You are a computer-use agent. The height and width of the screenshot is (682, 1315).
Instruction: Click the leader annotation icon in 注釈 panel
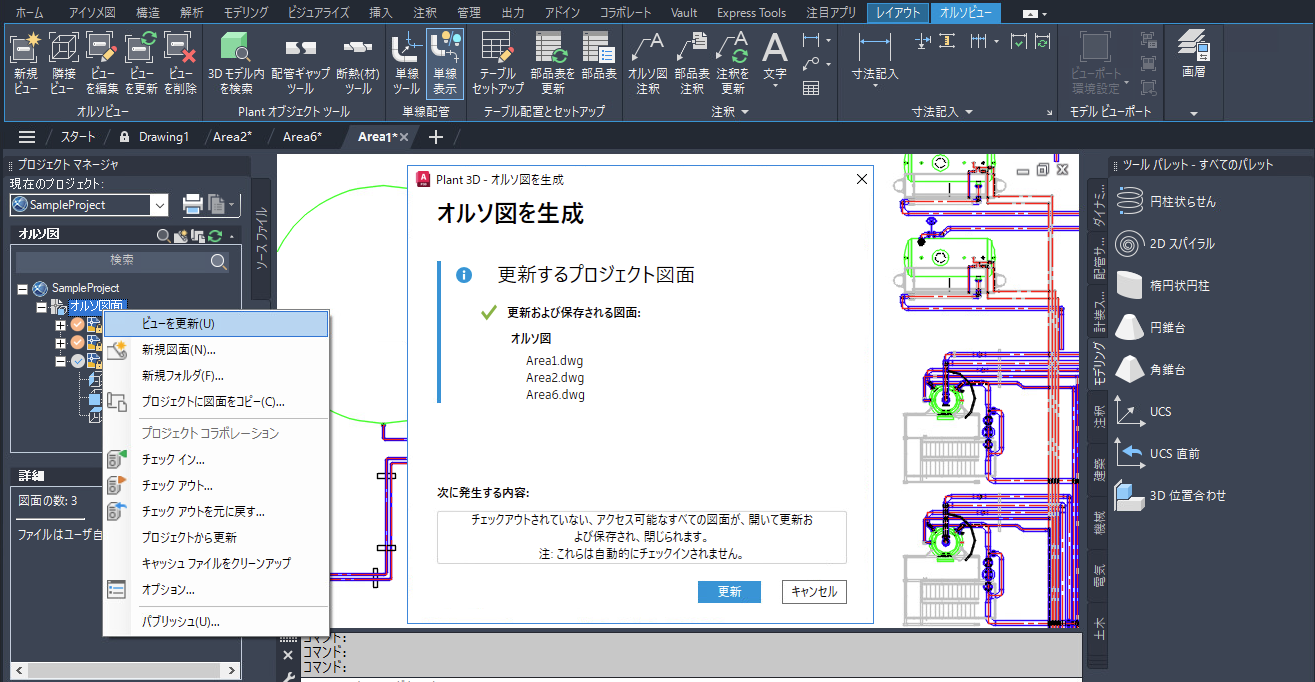tap(811, 64)
